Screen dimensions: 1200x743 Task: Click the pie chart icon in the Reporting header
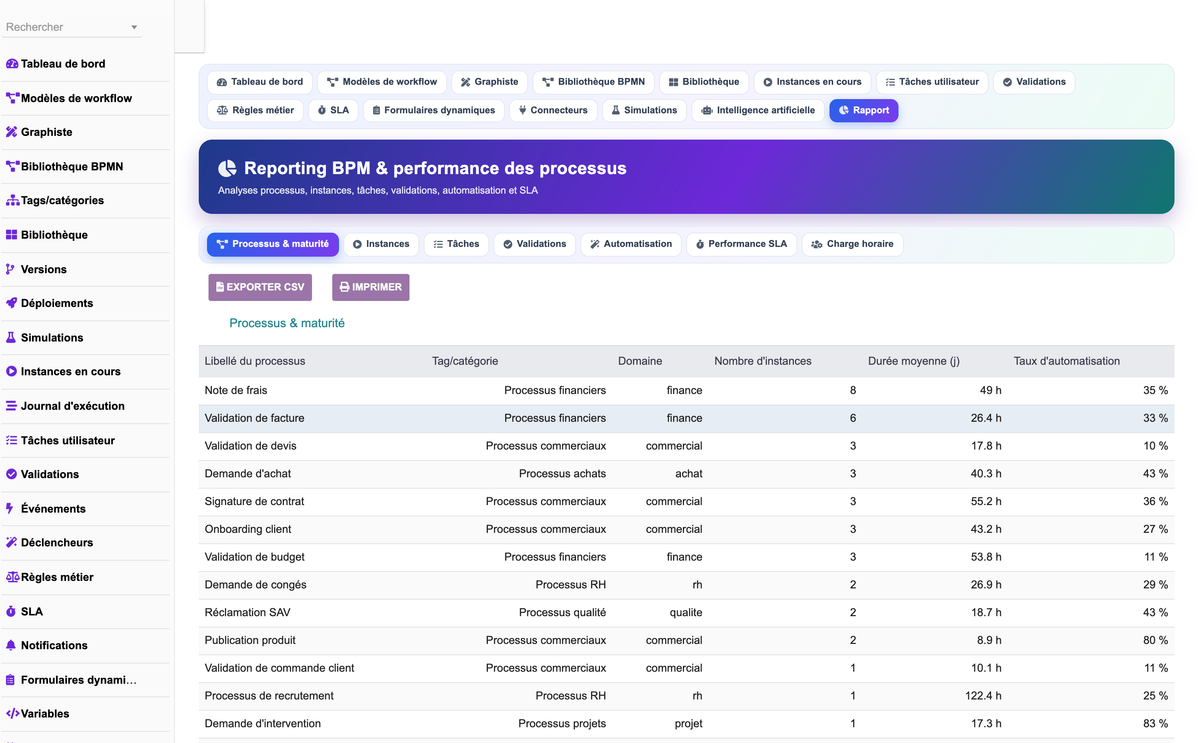pos(228,168)
